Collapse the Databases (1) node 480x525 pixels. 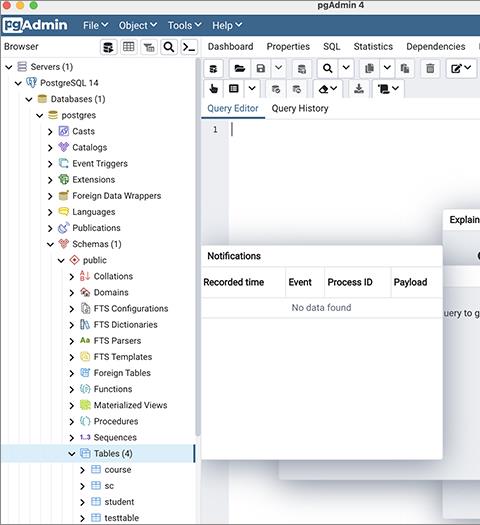coord(29,99)
